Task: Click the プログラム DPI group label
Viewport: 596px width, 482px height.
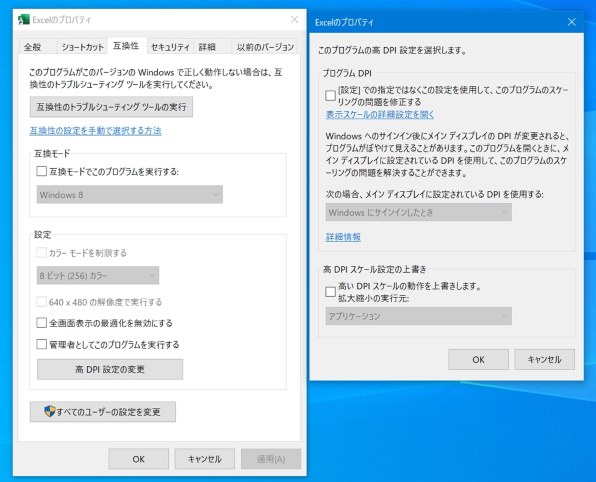Action: pyautogui.click(x=347, y=73)
